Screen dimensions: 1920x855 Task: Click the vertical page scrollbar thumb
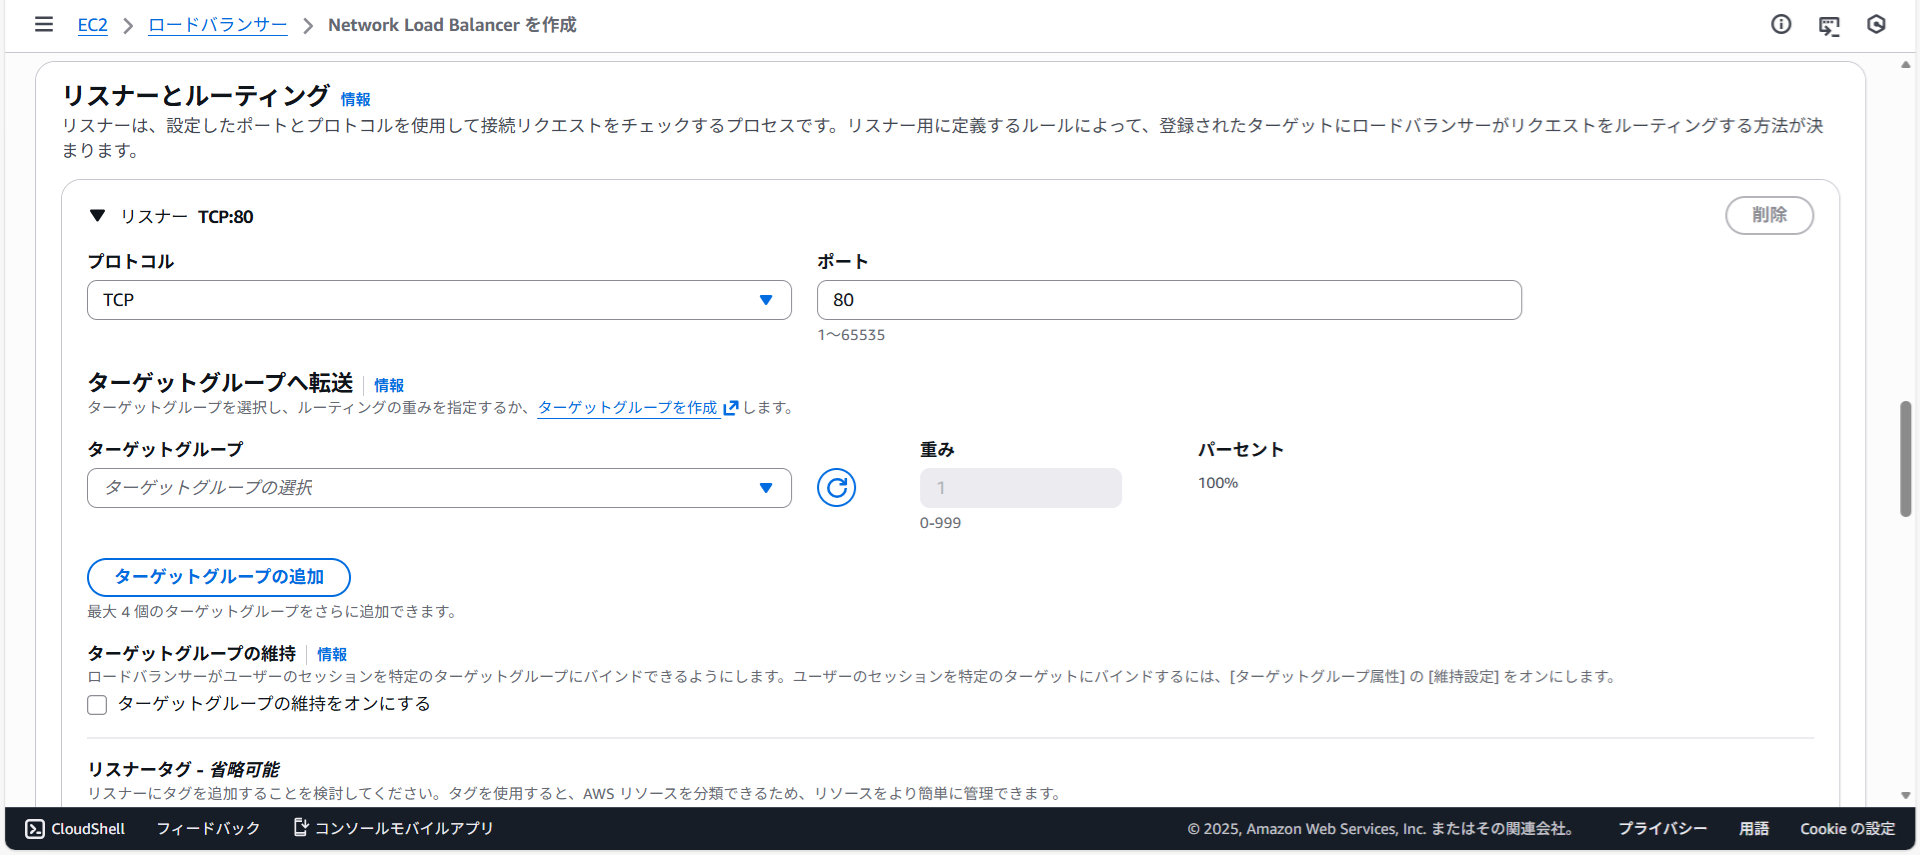(x=1906, y=458)
